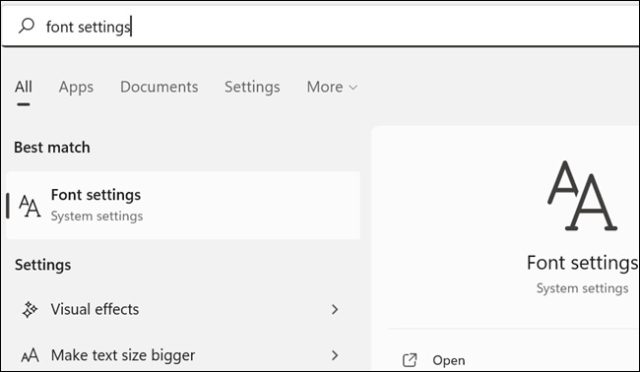Image resolution: width=640 pixels, height=372 pixels.
Task: Click inside the font settings search box
Action: (x=320, y=26)
